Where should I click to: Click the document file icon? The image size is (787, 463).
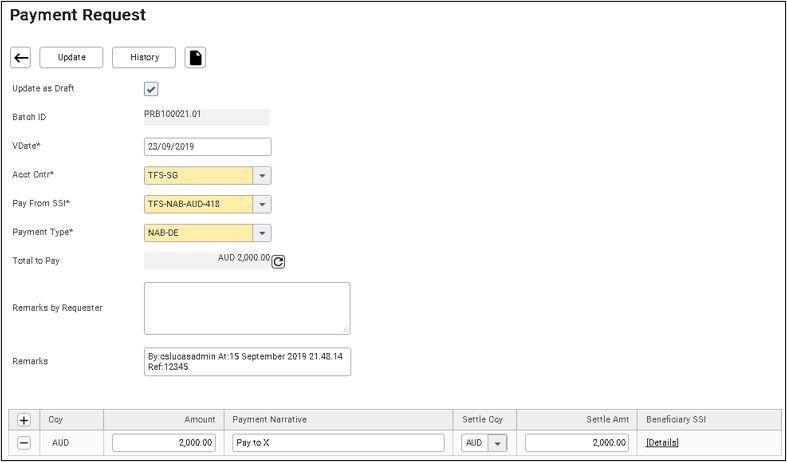click(196, 58)
